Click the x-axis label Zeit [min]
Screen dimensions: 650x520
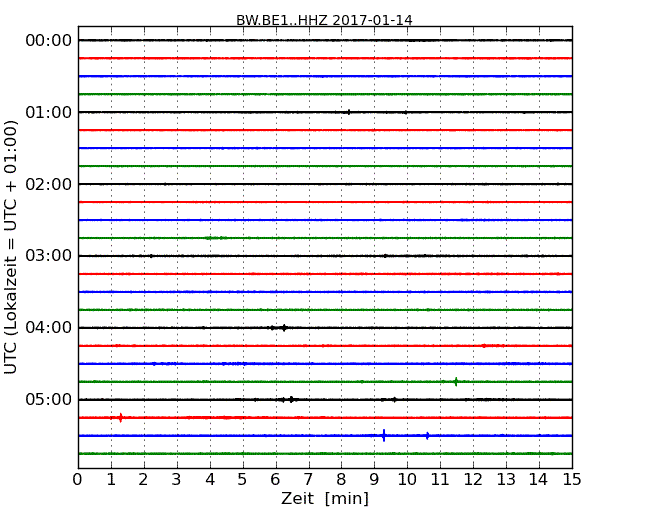click(x=325, y=499)
